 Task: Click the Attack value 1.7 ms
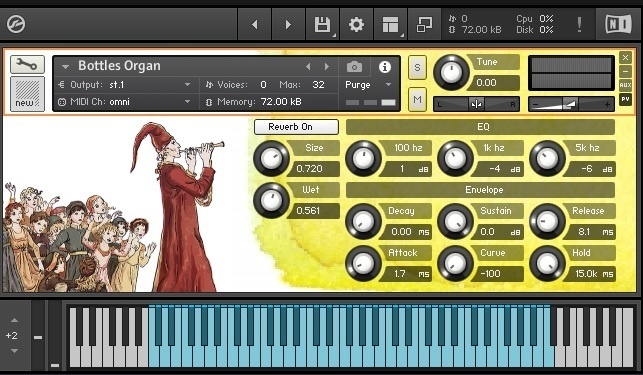click(407, 274)
